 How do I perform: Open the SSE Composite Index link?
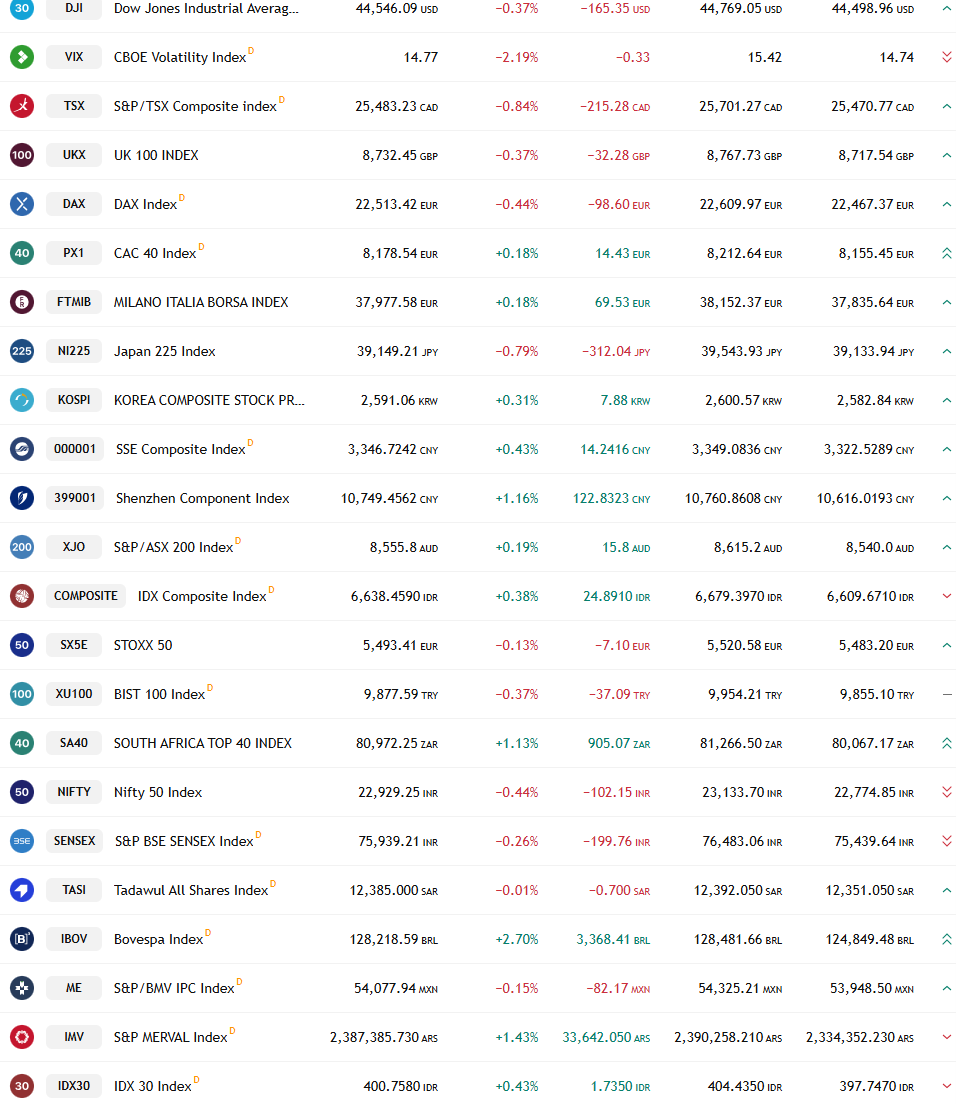click(180, 449)
